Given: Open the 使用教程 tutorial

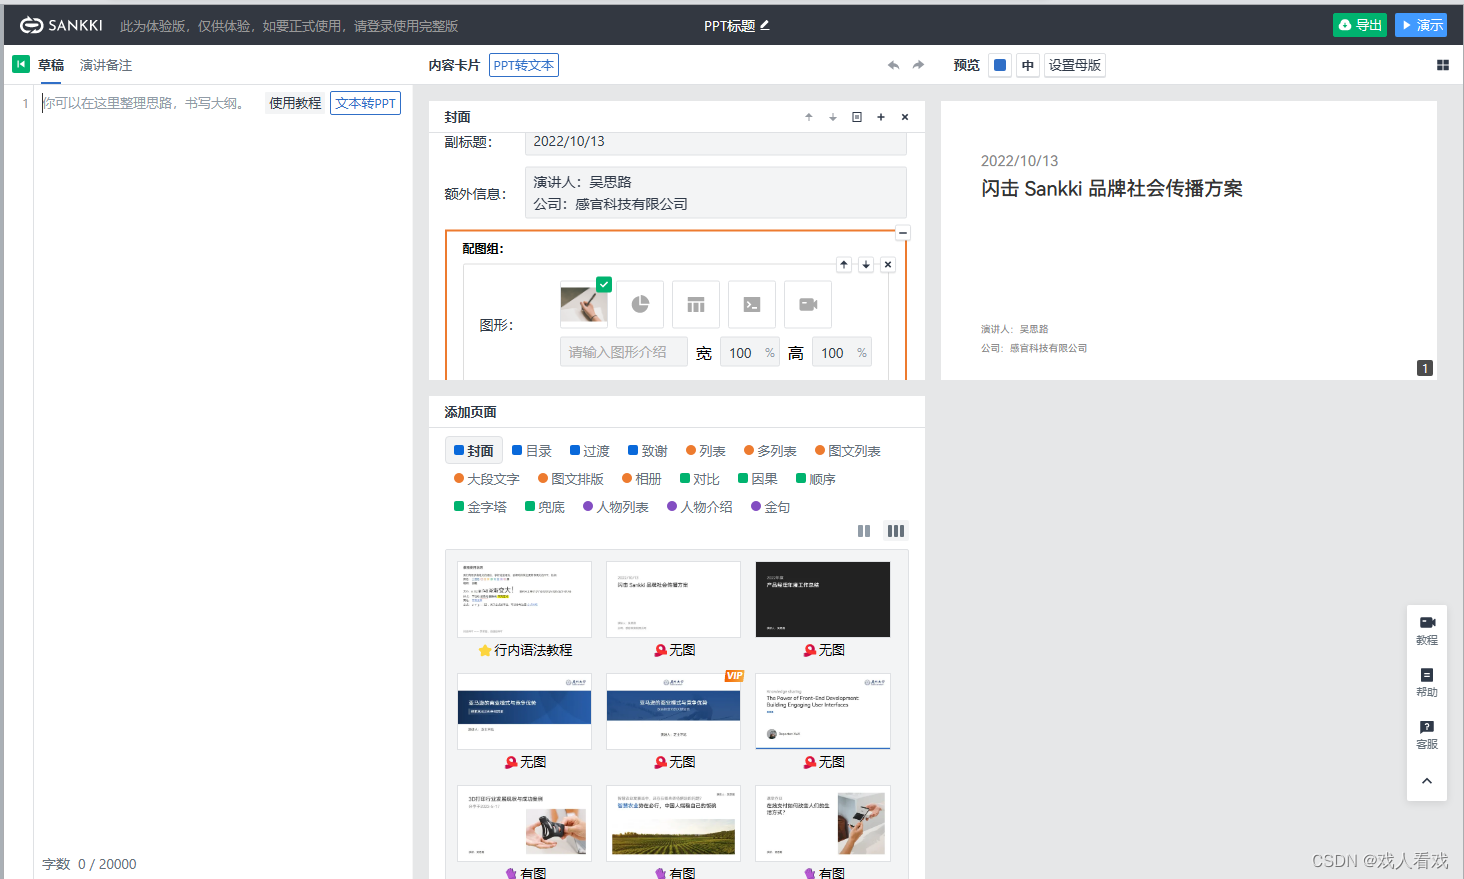Looking at the screenshot, I should tap(295, 103).
